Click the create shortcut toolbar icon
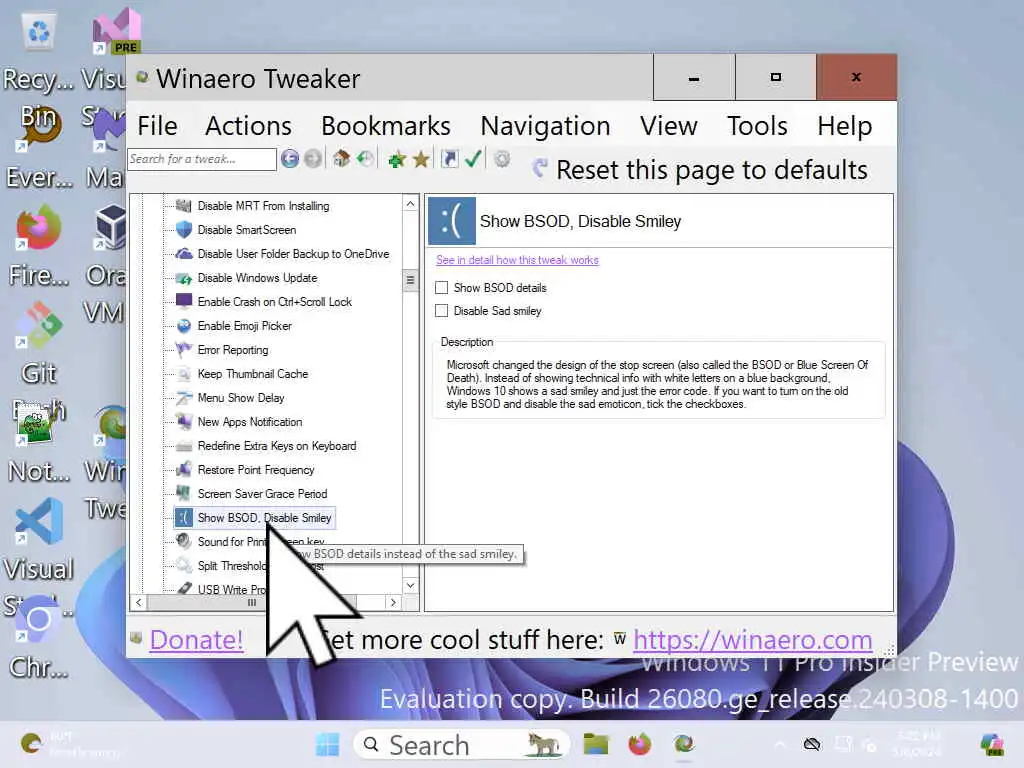Viewport: 1024px width, 768px height. coord(449,159)
